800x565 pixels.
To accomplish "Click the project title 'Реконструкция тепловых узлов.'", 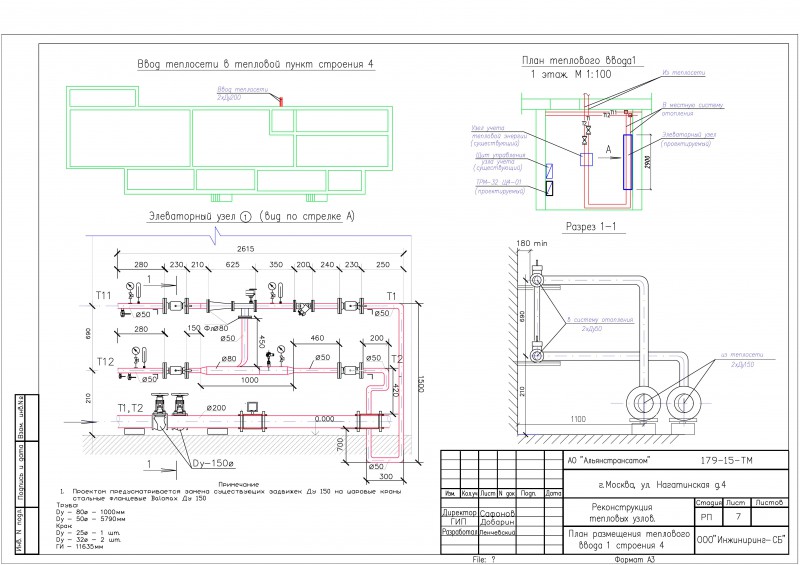I will 622,513.
